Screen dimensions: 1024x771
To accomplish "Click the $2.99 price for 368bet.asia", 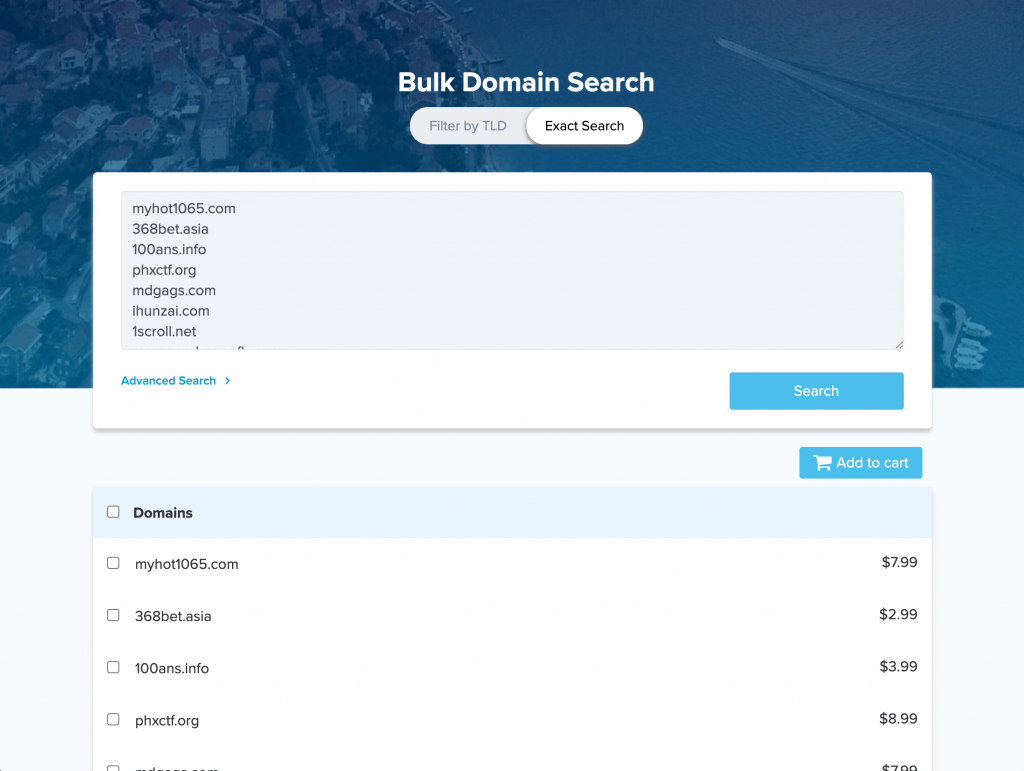I will click(x=898, y=614).
